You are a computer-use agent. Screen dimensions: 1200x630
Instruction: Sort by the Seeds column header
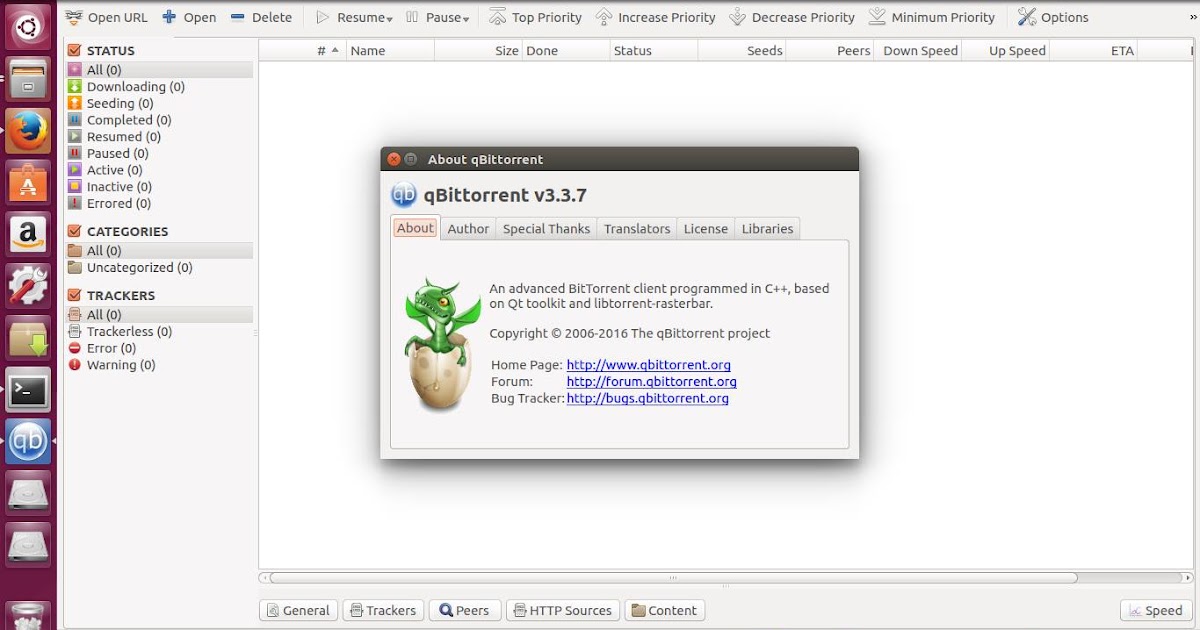(x=742, y=50)
